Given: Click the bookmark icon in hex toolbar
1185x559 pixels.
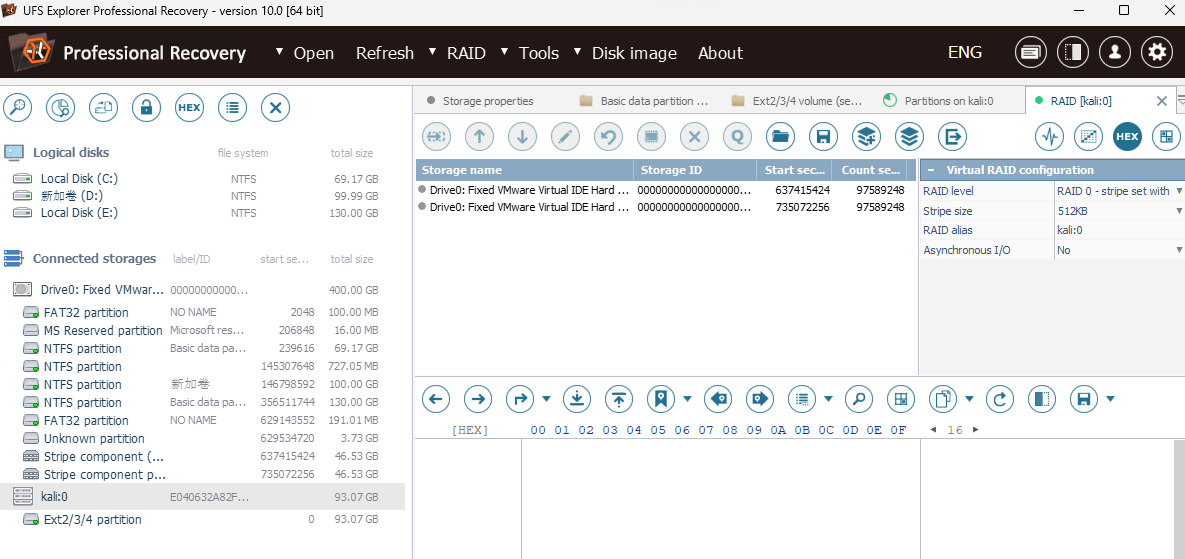Looking at the screenshot, I should pos(662,399).
